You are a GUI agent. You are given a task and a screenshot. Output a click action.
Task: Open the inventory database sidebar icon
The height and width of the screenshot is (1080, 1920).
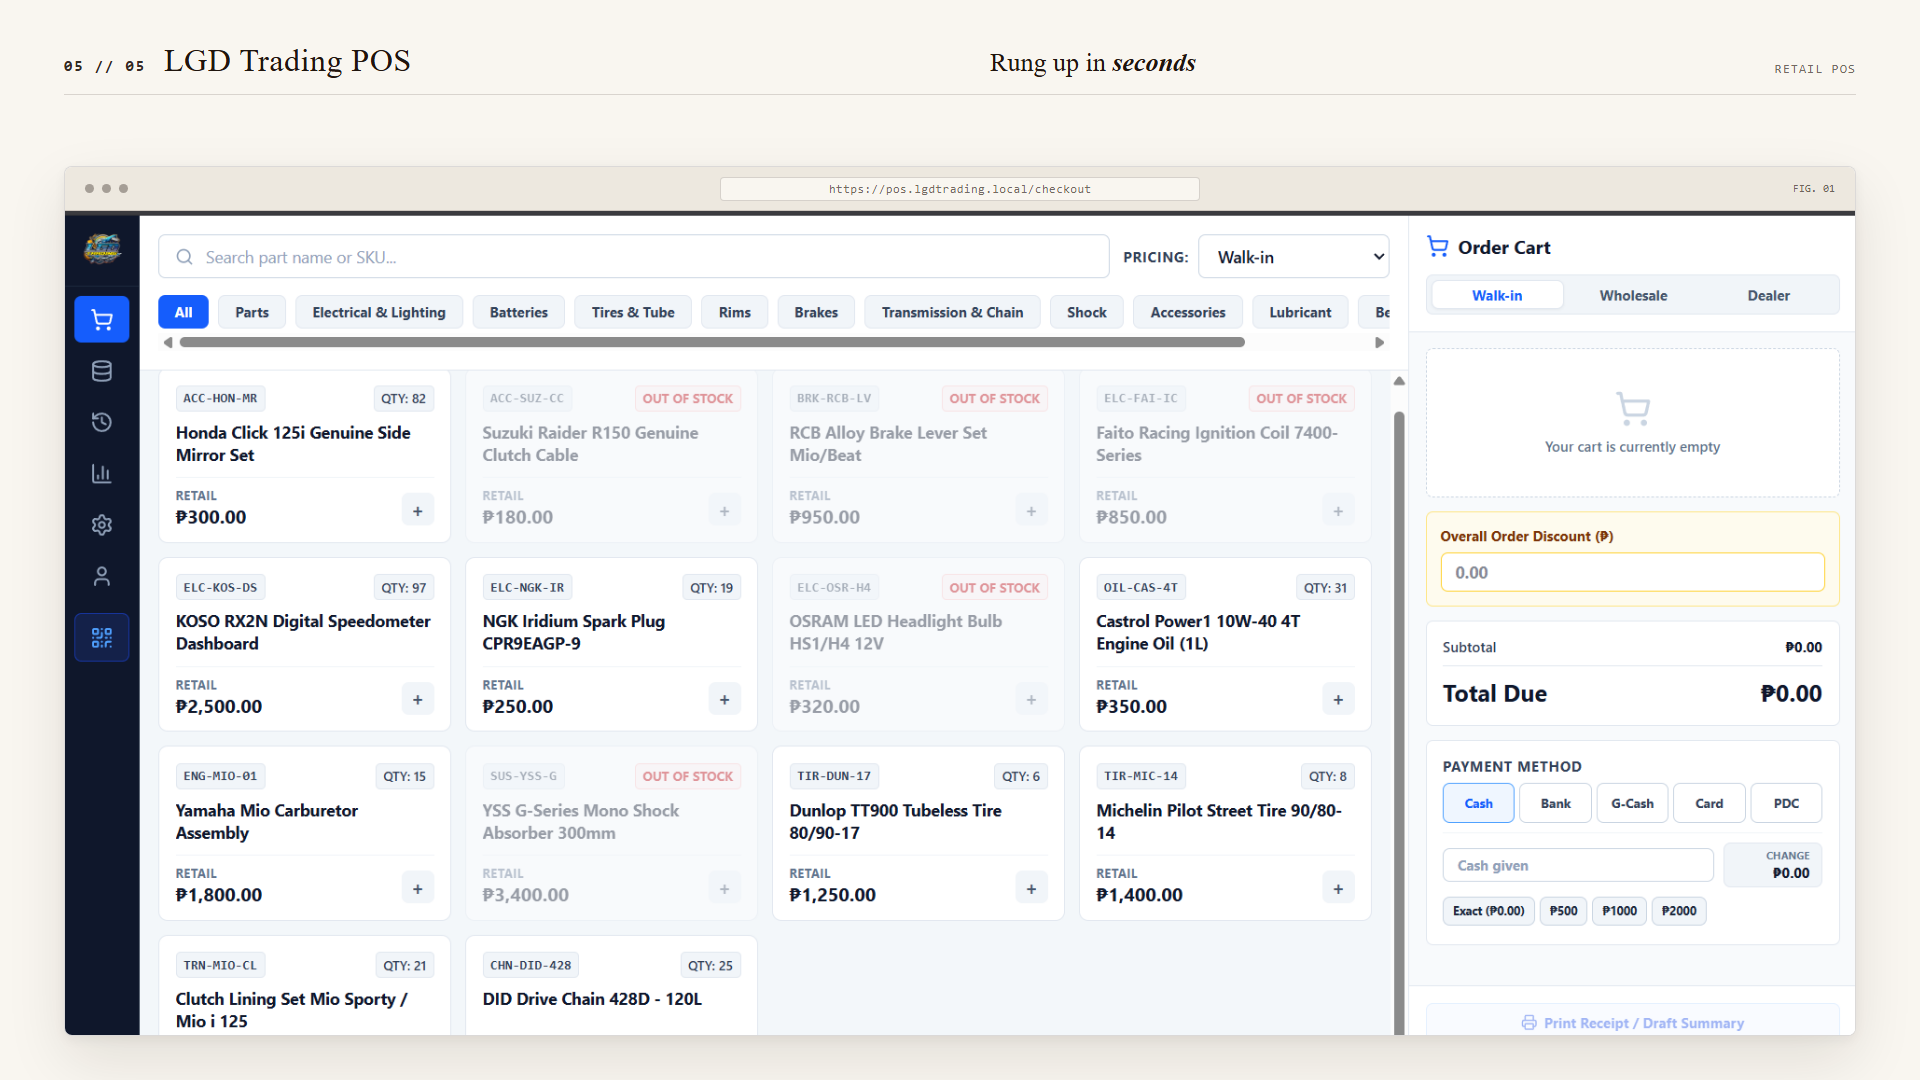tap(102, 371)
